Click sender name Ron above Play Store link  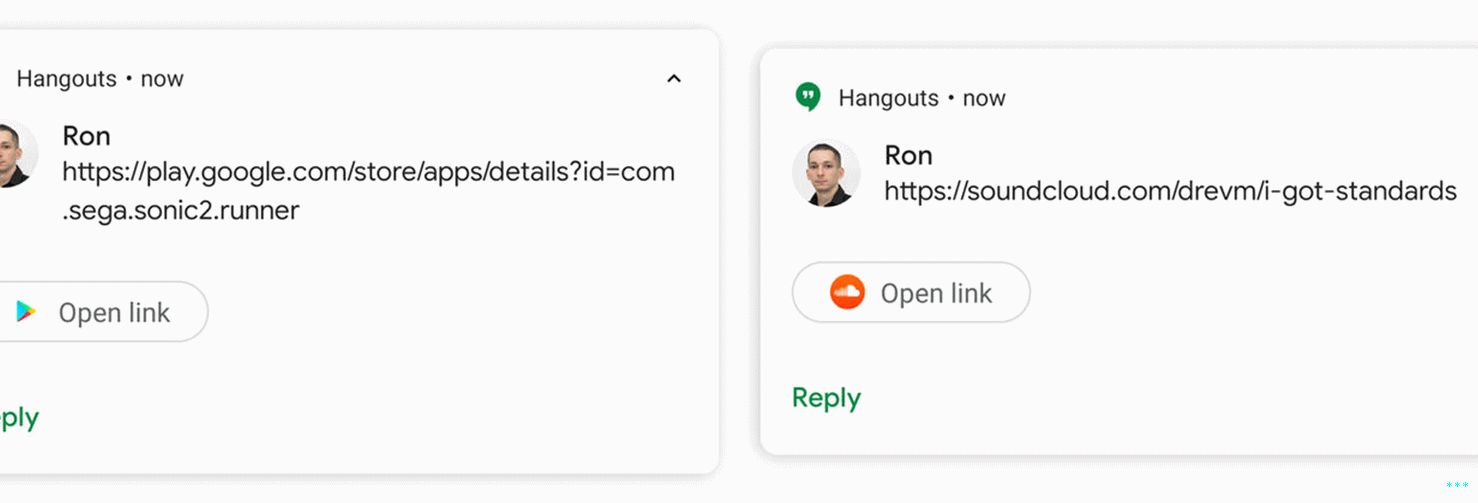(86, 136)
